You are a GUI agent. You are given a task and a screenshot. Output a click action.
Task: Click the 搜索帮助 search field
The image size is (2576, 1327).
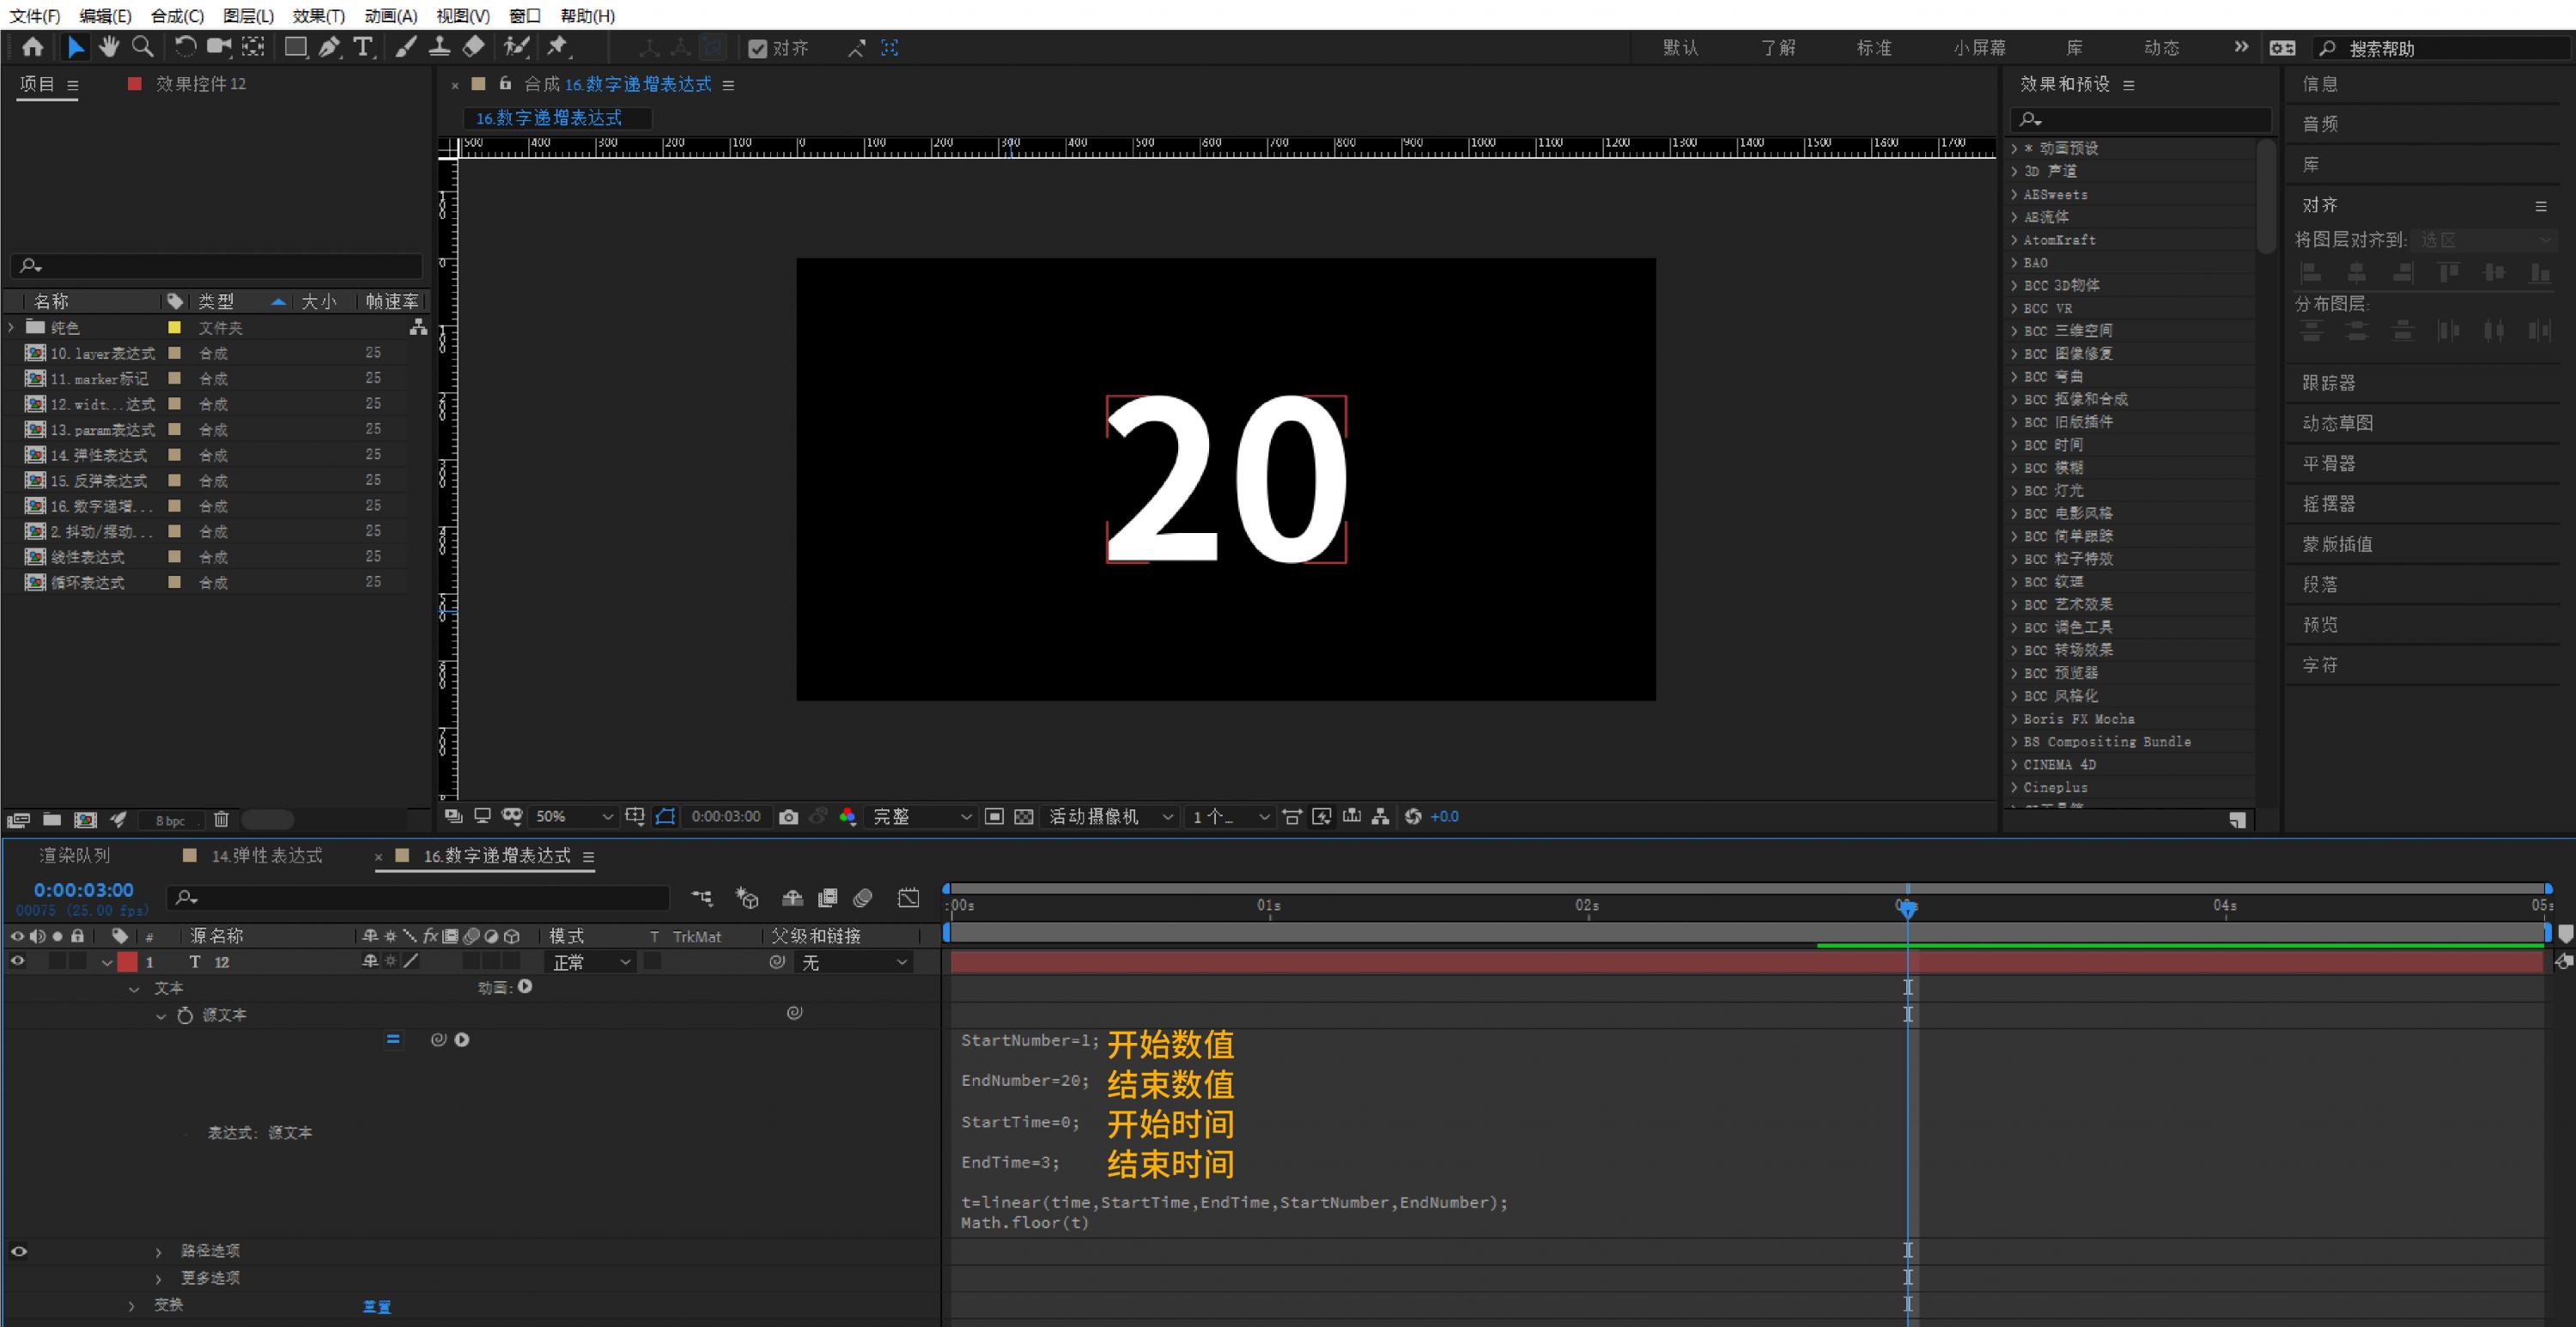[x=2450, y=48]
